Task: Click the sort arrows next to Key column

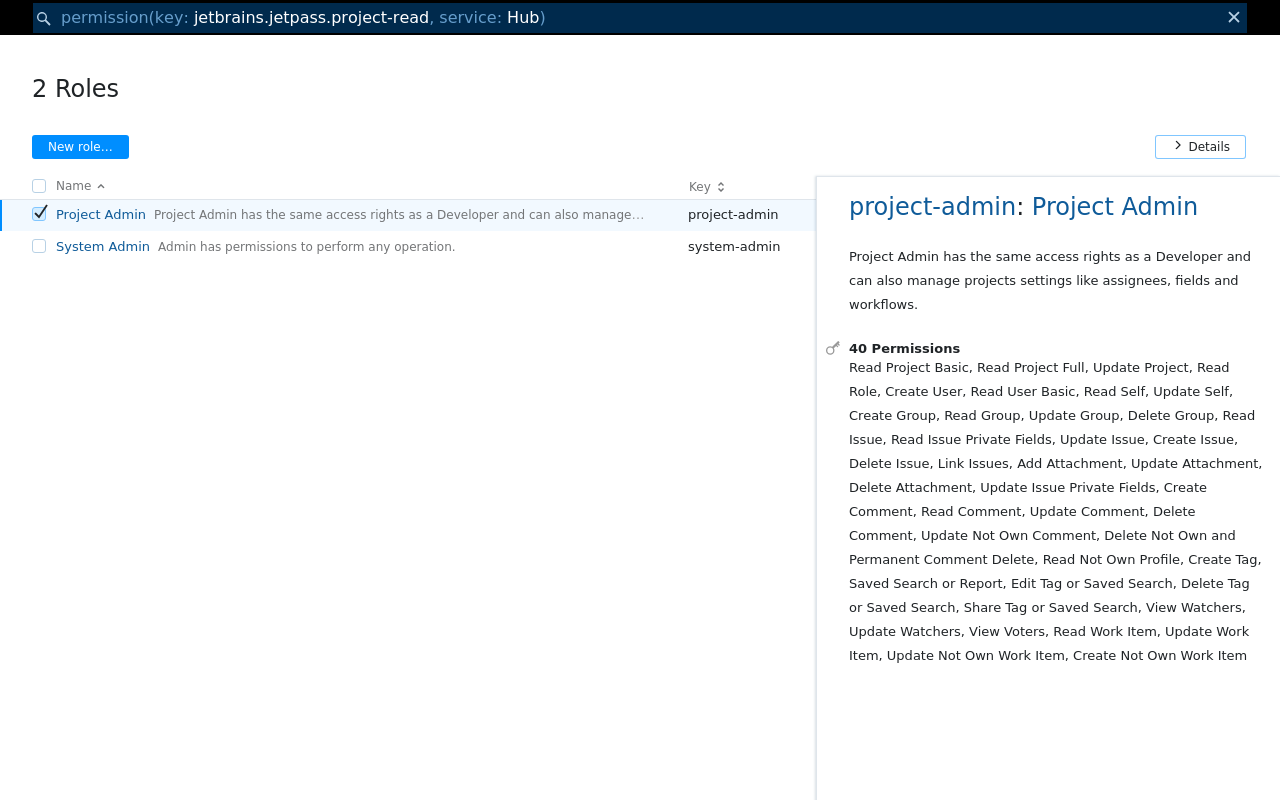Action: [x=720, y=186]
